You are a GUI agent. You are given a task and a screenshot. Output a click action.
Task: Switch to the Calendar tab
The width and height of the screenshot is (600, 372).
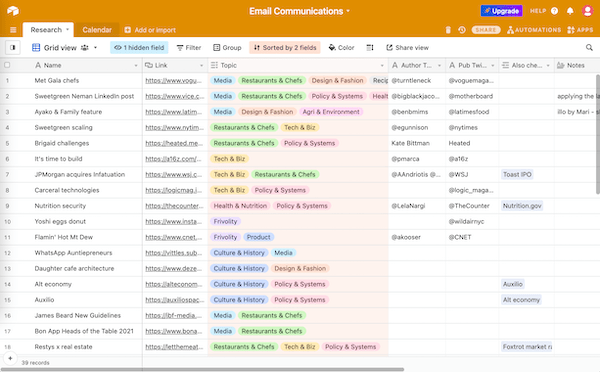97,29
